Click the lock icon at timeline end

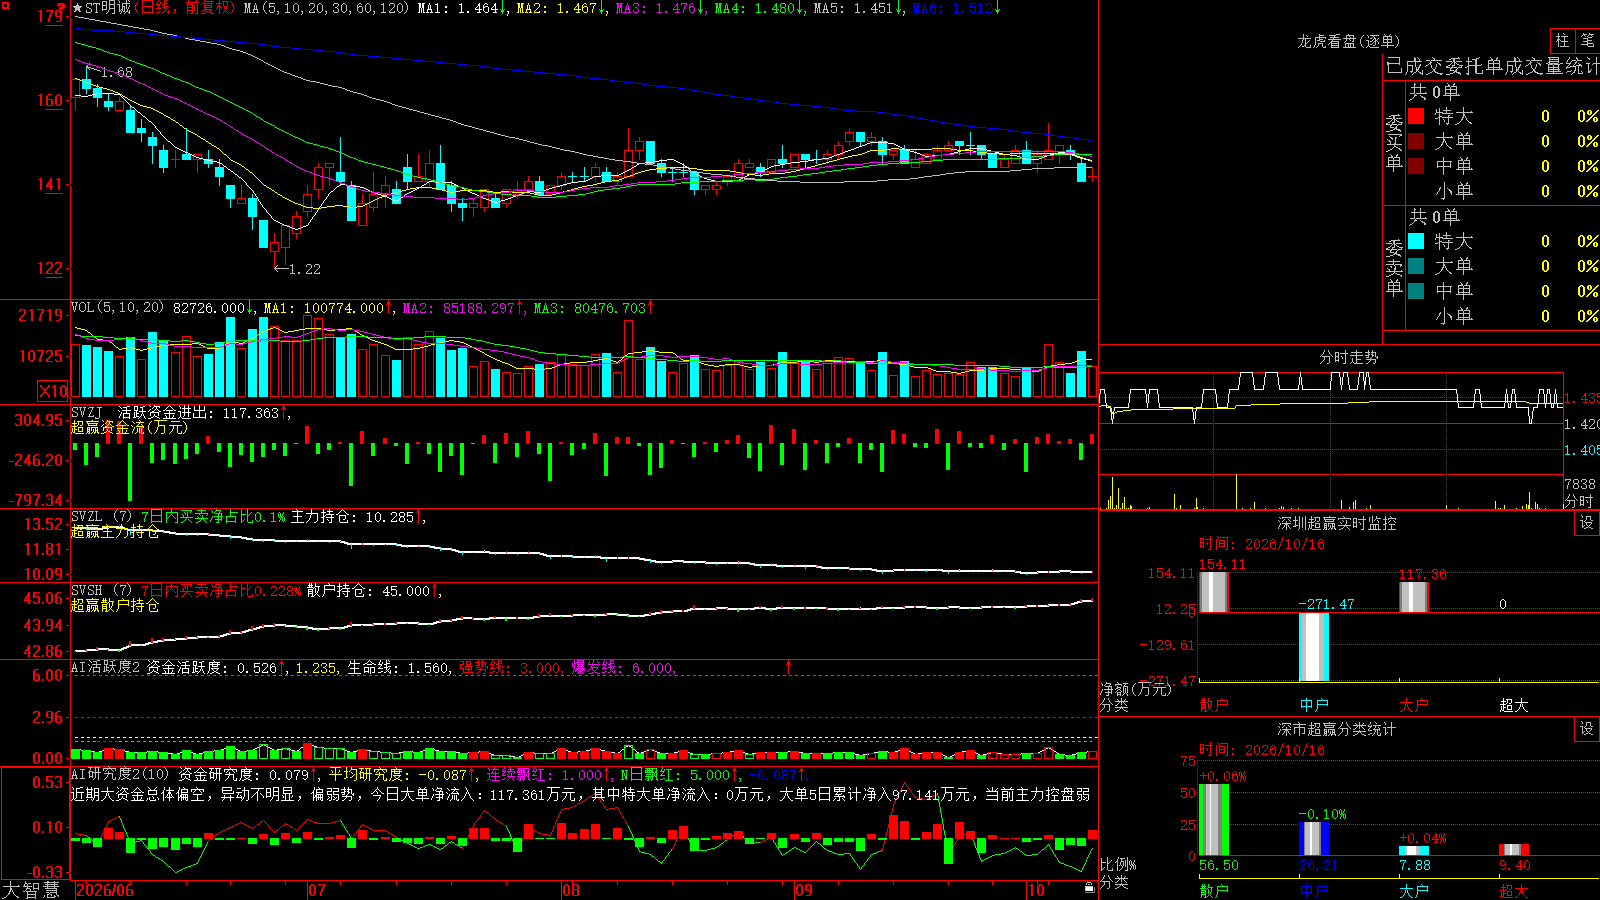tap(1089, 887)
